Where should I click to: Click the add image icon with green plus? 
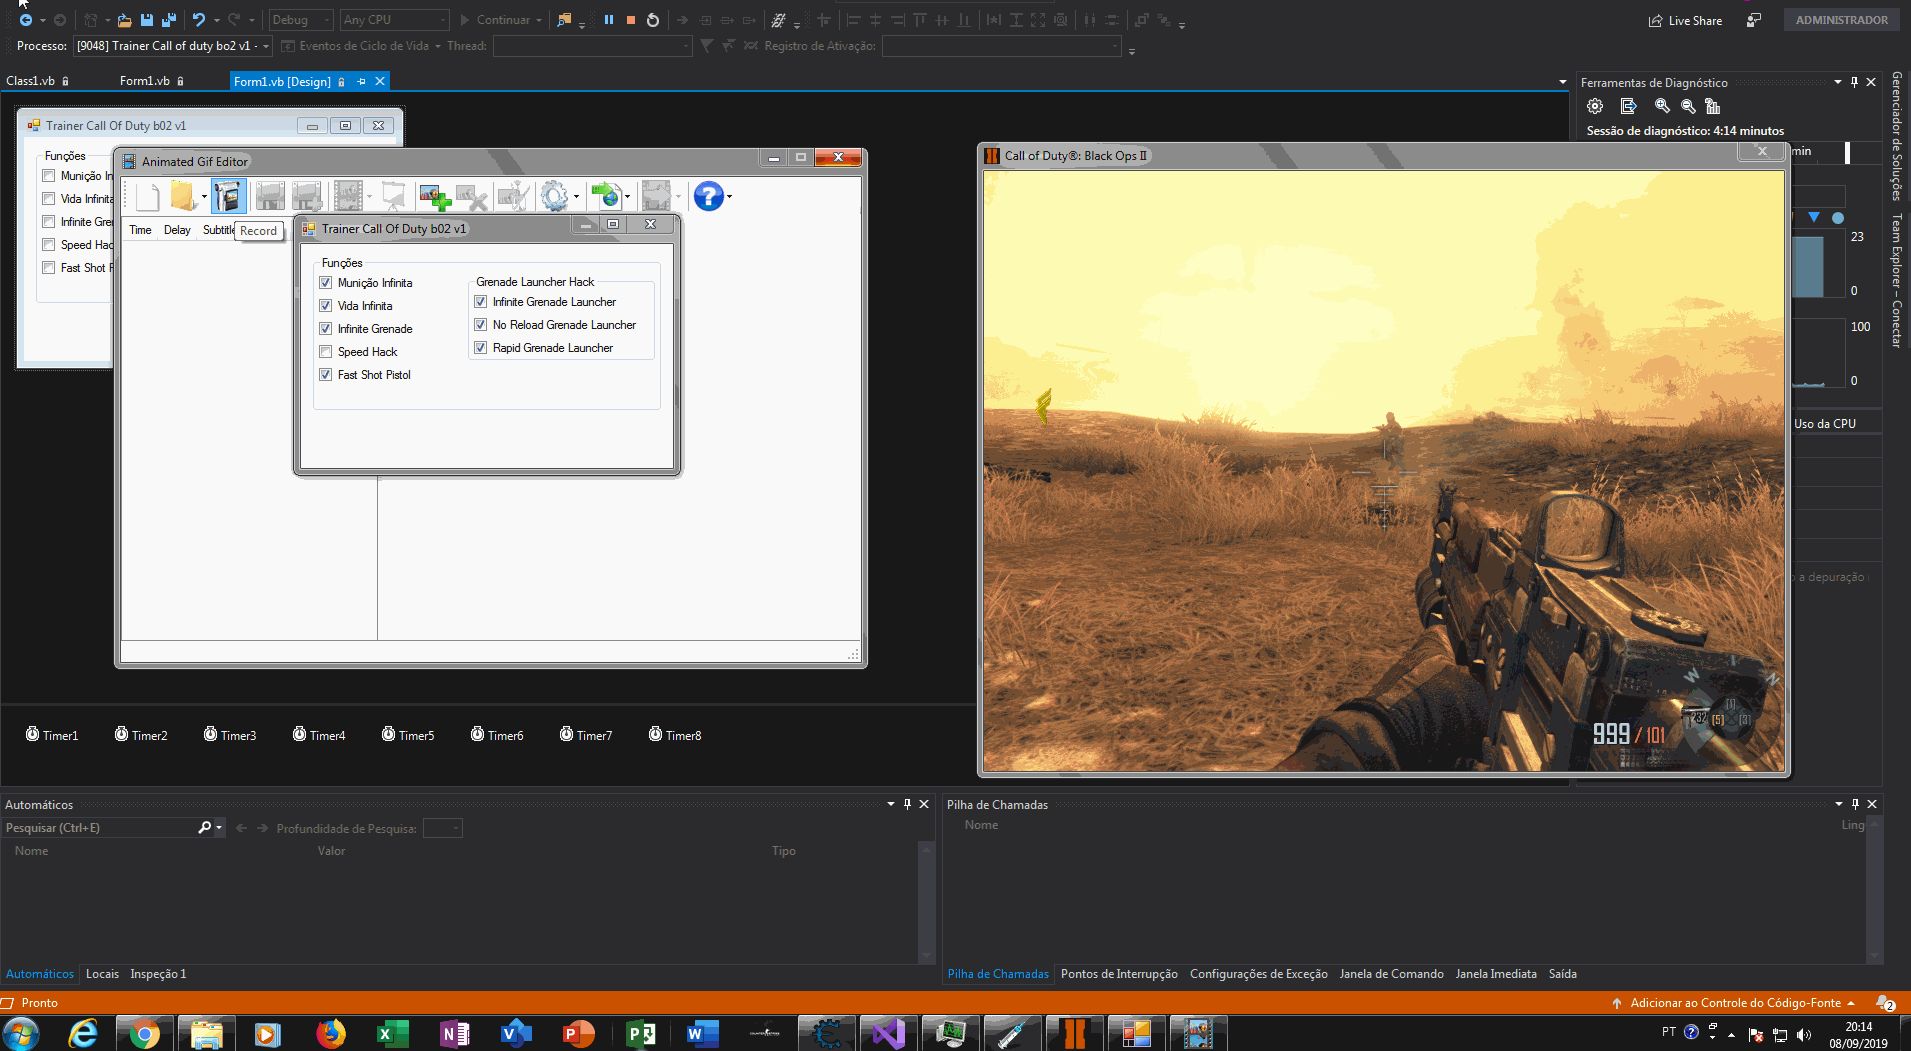pyautogui.click(x=434, y=196)
